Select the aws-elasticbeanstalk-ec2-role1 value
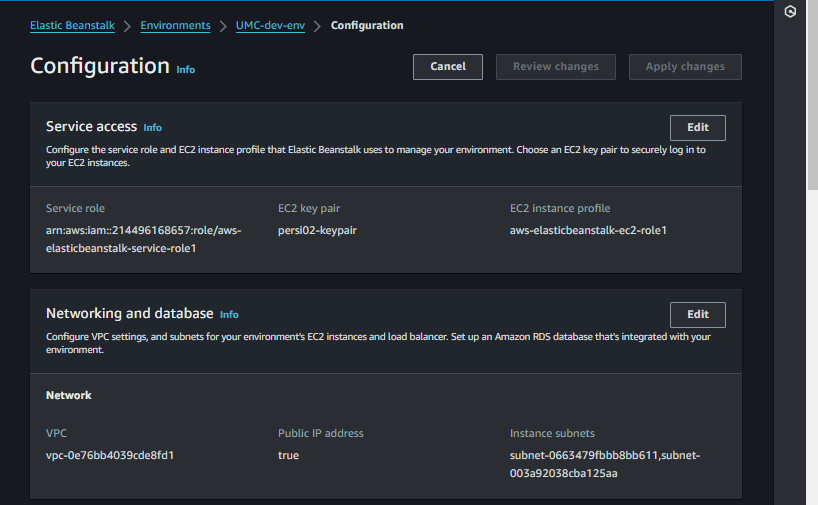 point(588,230)
